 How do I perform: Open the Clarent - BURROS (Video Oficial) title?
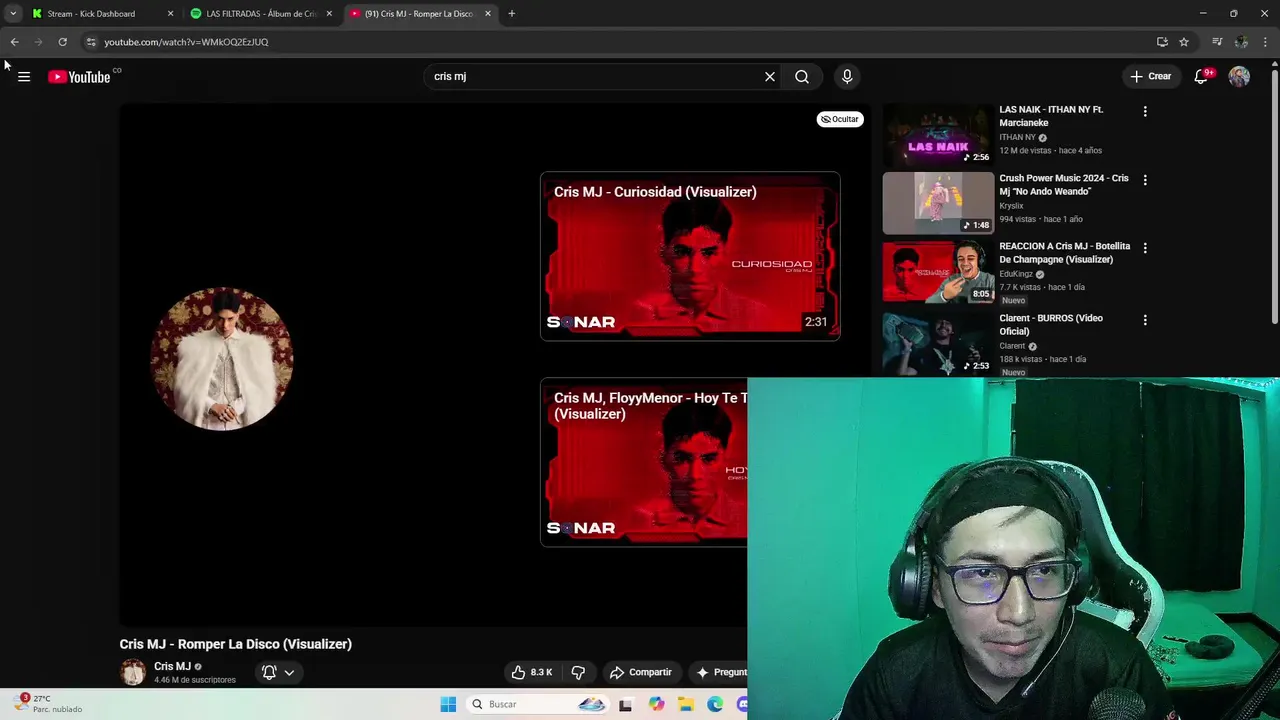click(1051, 324)
